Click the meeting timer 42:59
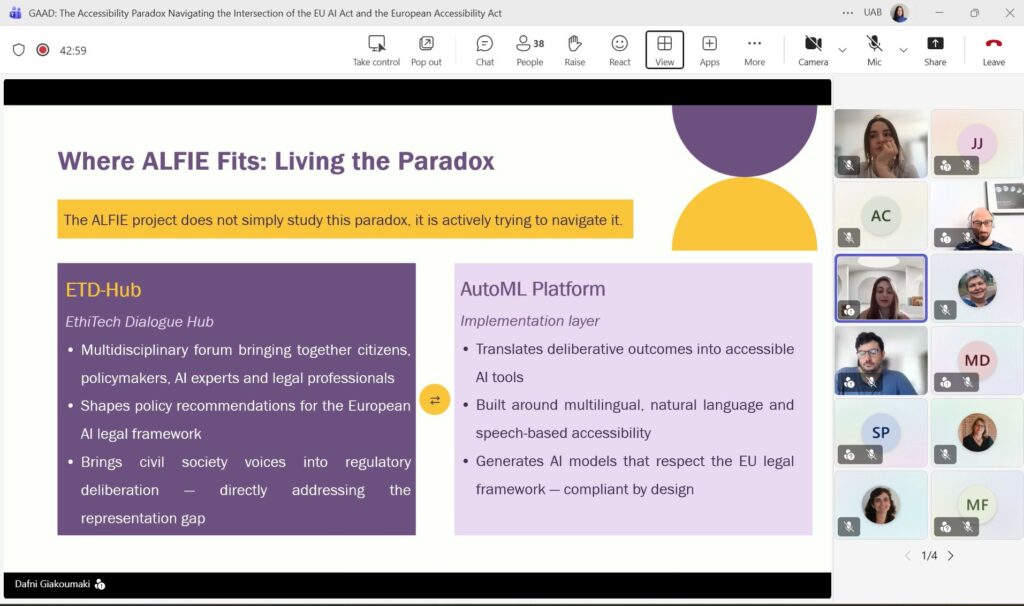This screenshot has height=606, width=1024. [x=73, y=50]
